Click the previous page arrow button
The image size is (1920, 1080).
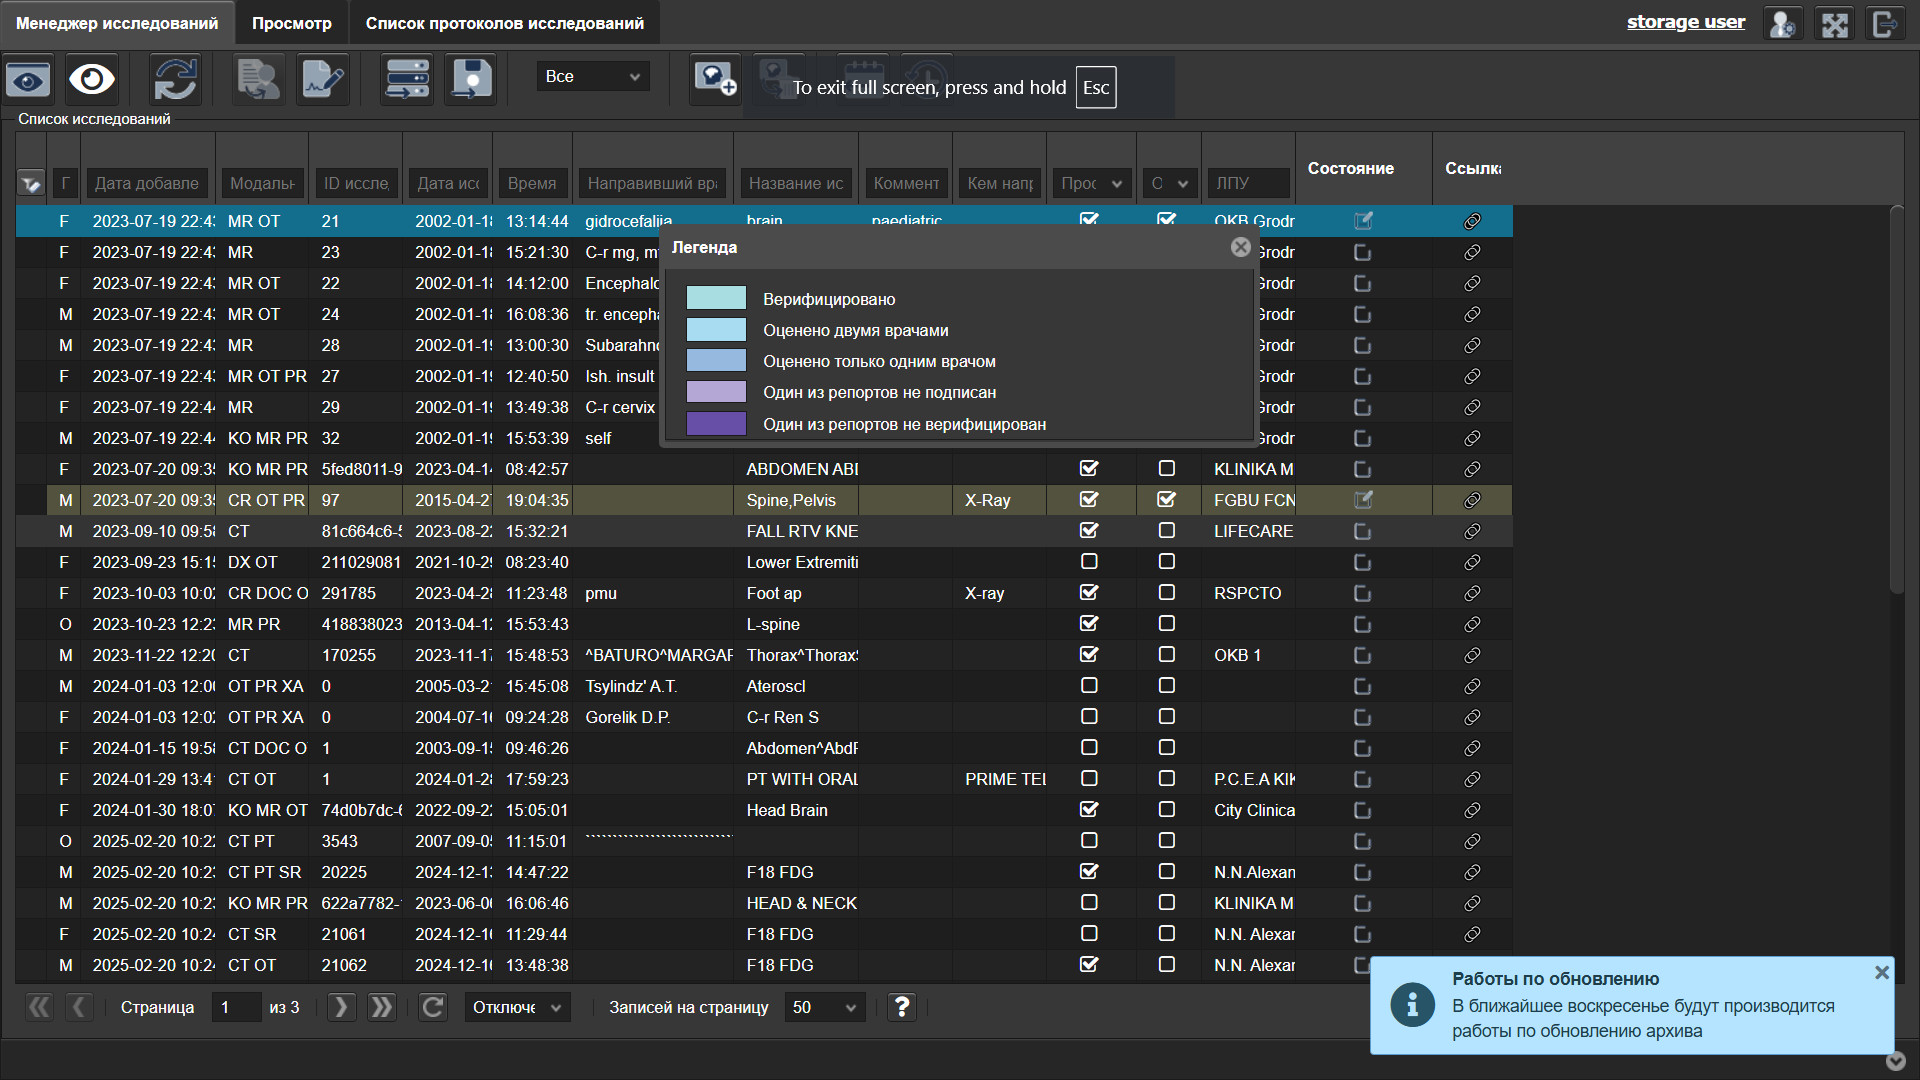[x=80, y=1007]
